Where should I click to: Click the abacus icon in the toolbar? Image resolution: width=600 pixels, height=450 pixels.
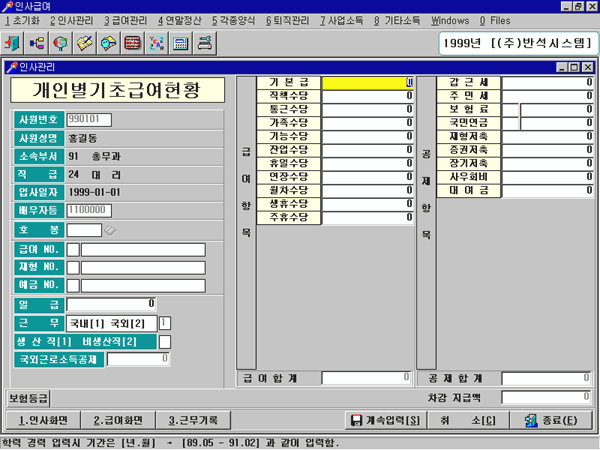(x=133, y=44)
